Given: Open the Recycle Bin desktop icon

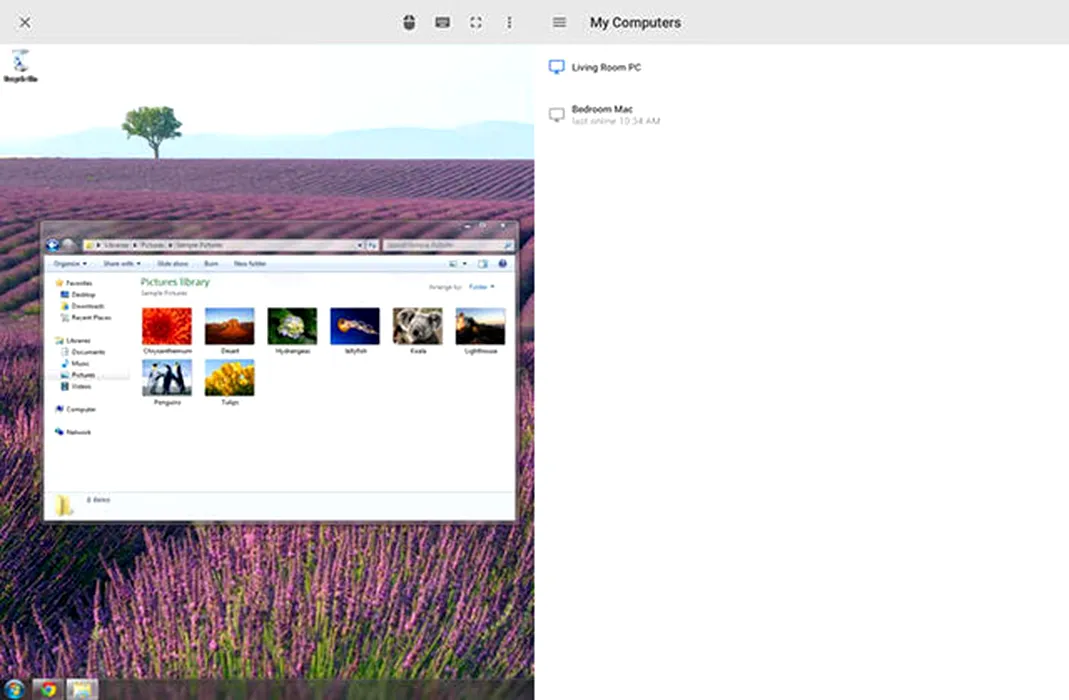Looking at the screenshot, I should [20, 66].
